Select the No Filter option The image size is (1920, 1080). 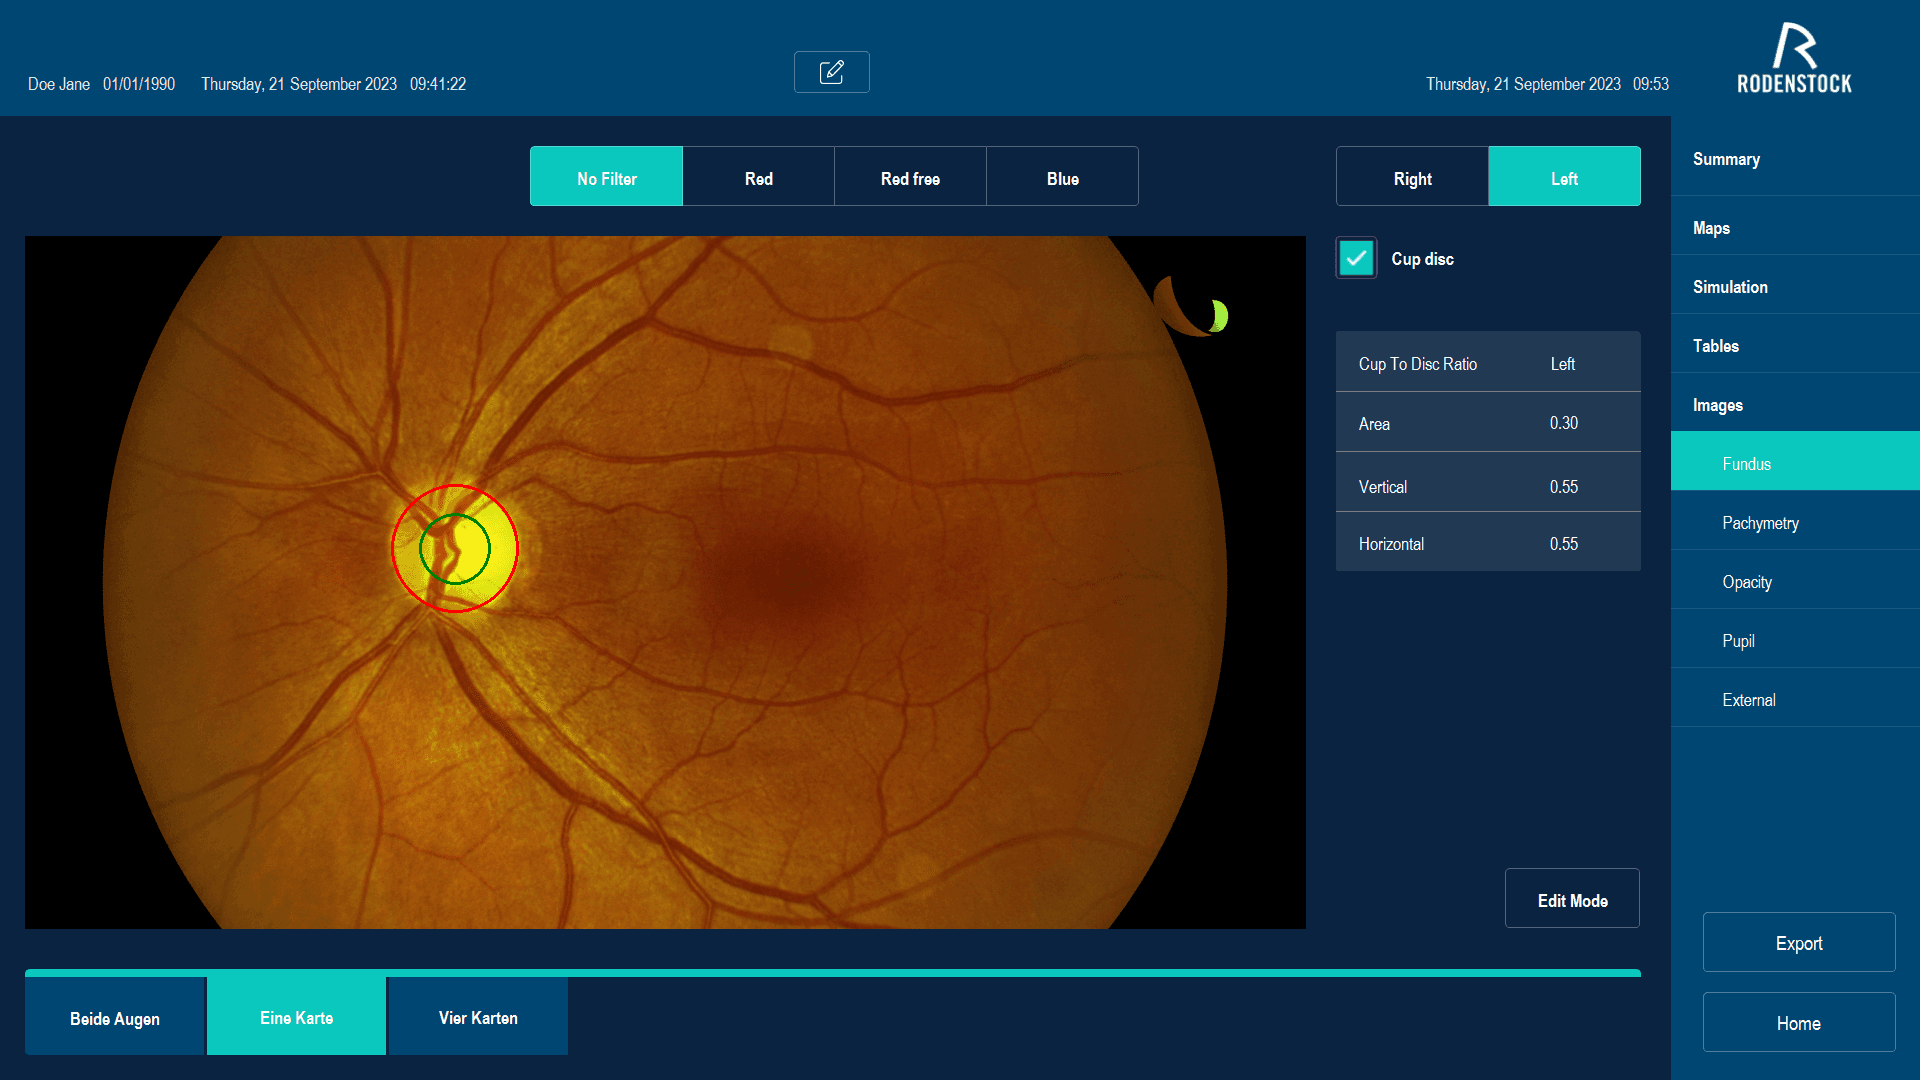(x=606, y=177)
